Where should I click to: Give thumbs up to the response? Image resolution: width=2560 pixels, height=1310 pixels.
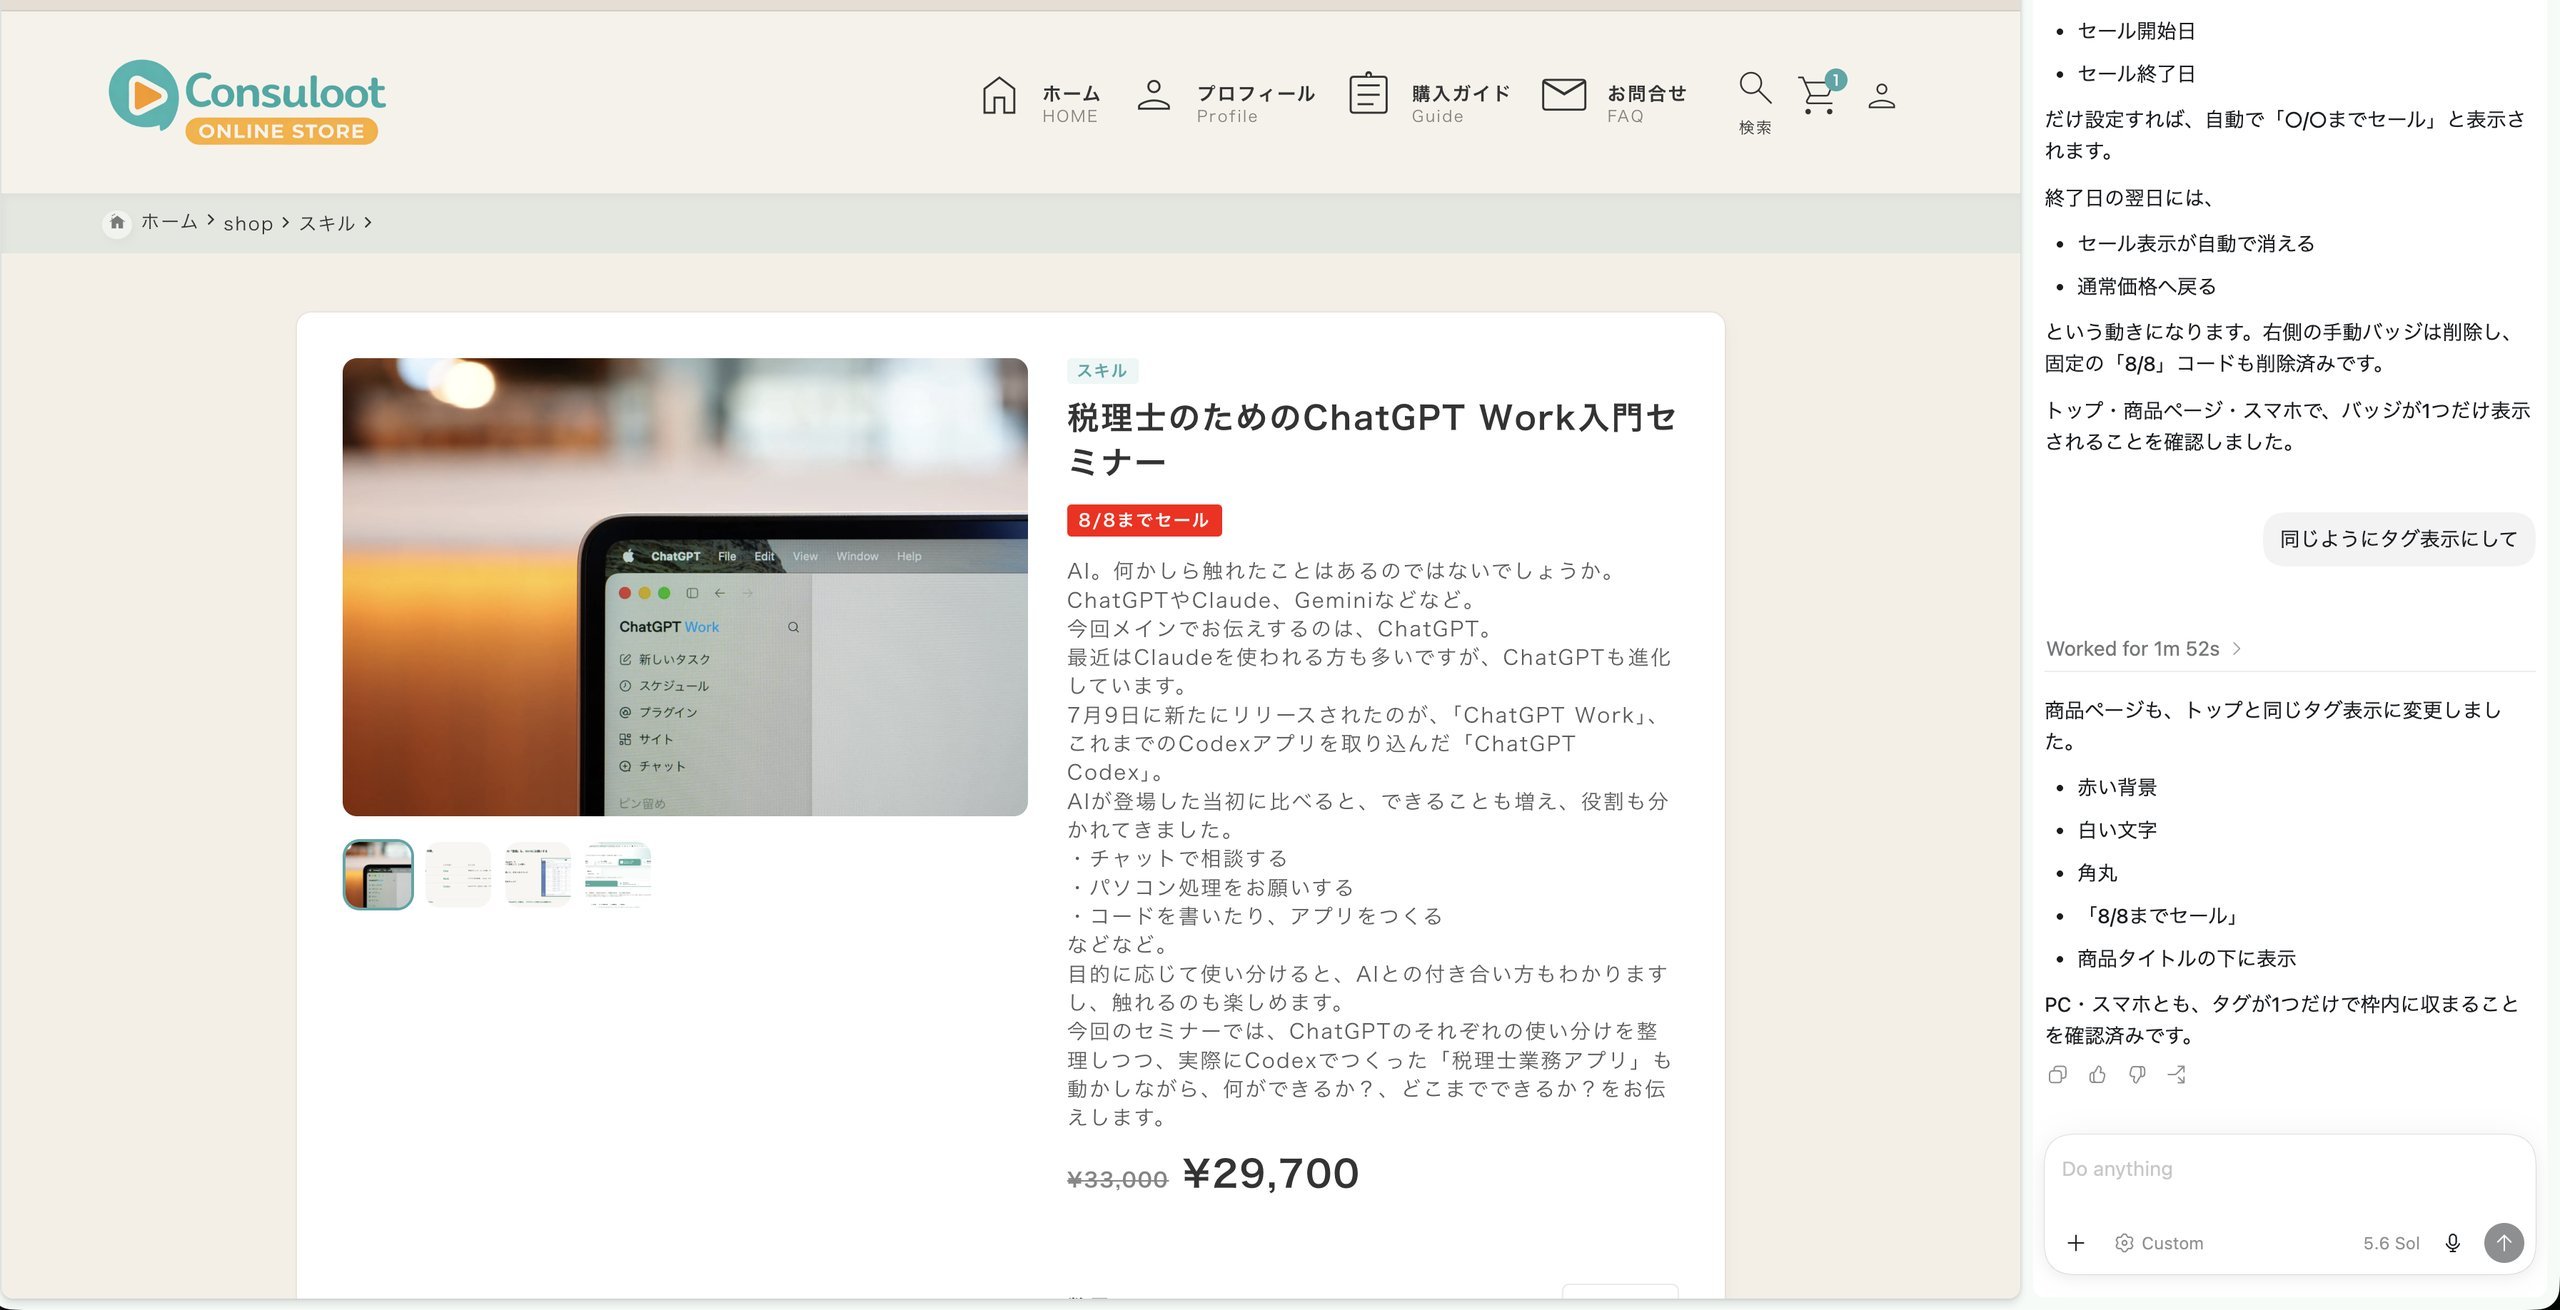pyautogui.click(x=2098, y=1075)
